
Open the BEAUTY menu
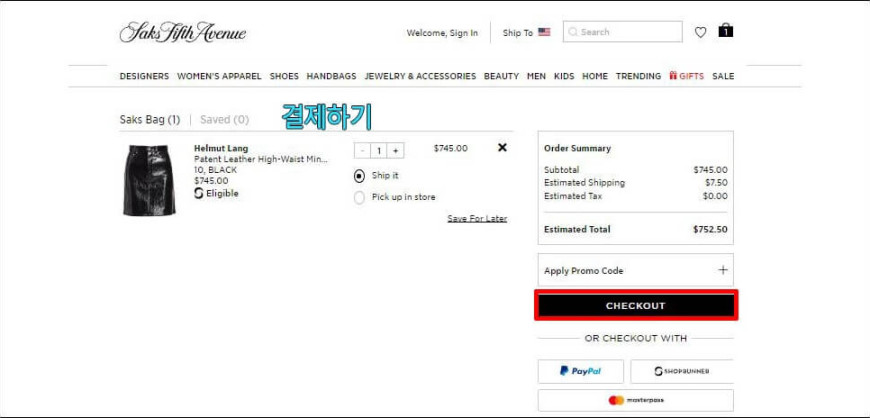501,76
